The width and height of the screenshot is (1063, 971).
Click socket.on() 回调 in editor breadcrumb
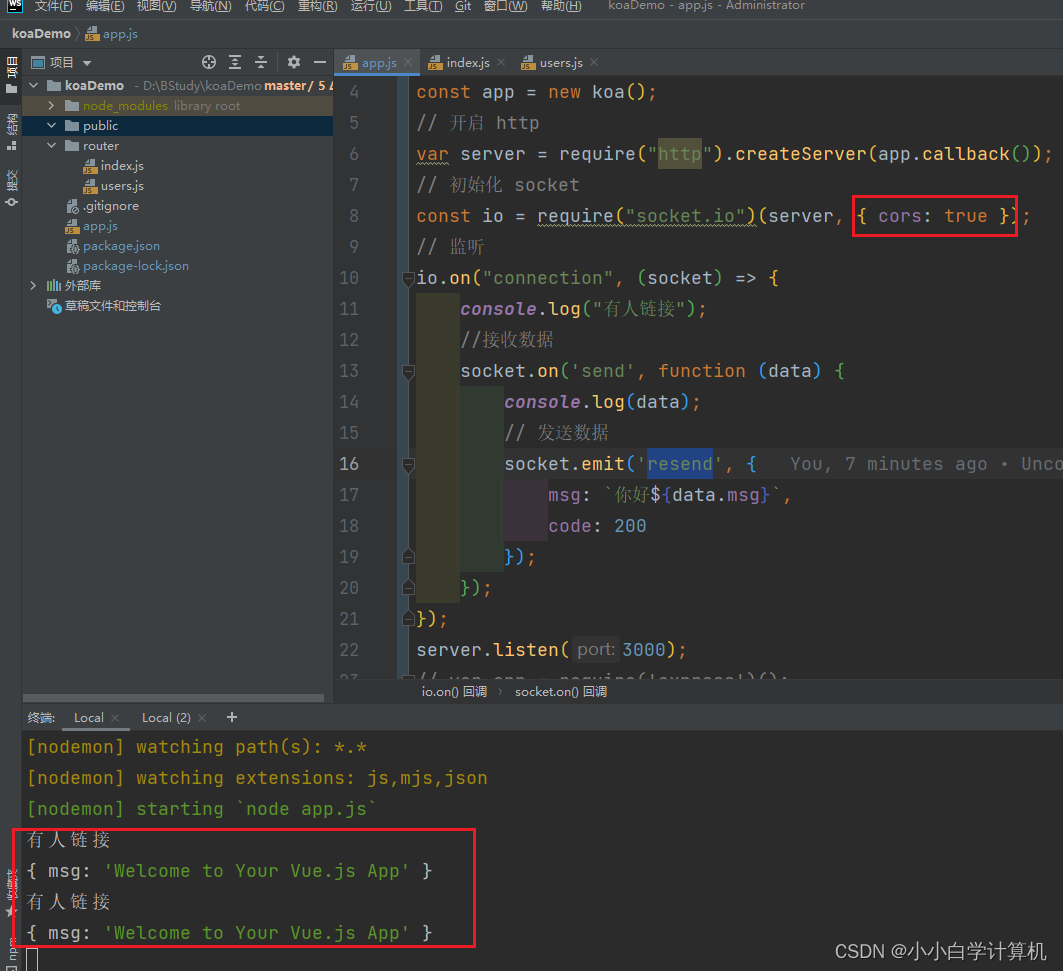561,692
